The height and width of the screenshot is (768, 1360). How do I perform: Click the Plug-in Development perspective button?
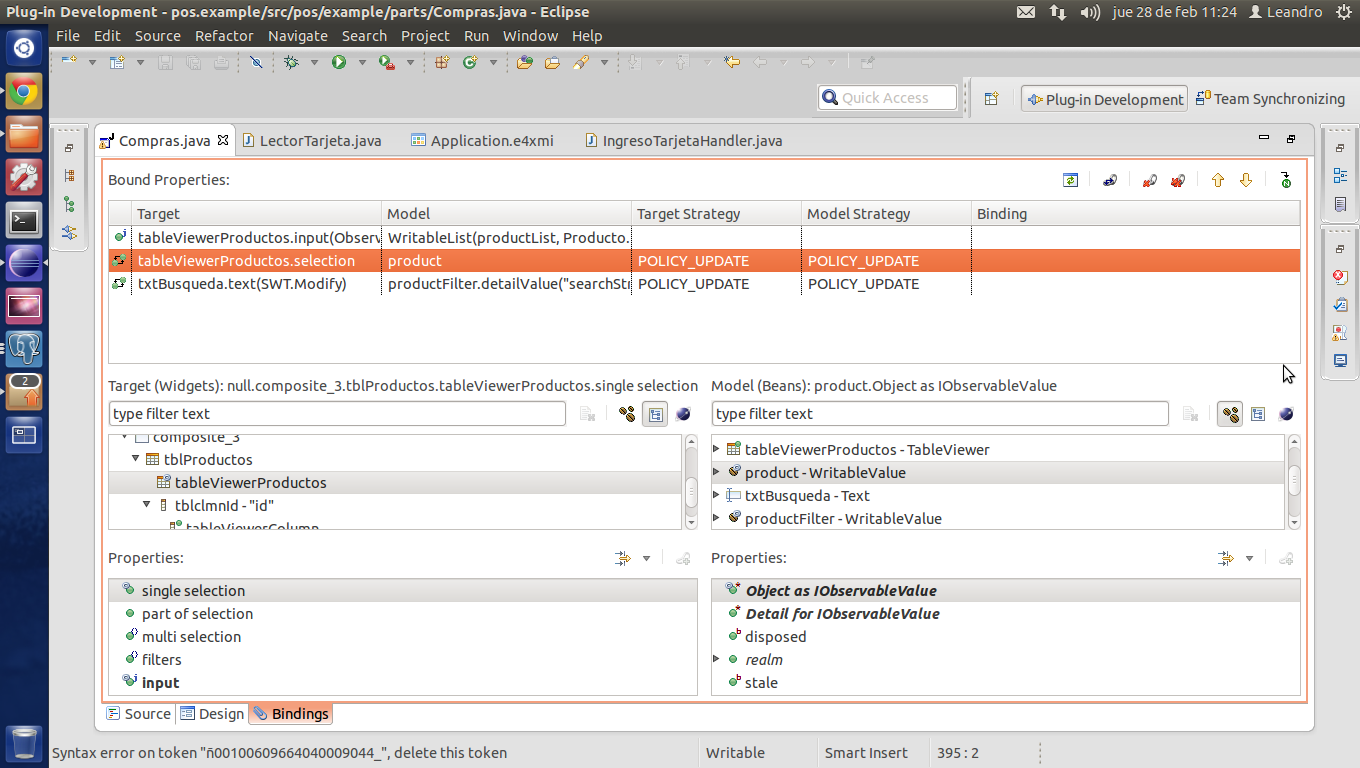(x=1104, y=99)
